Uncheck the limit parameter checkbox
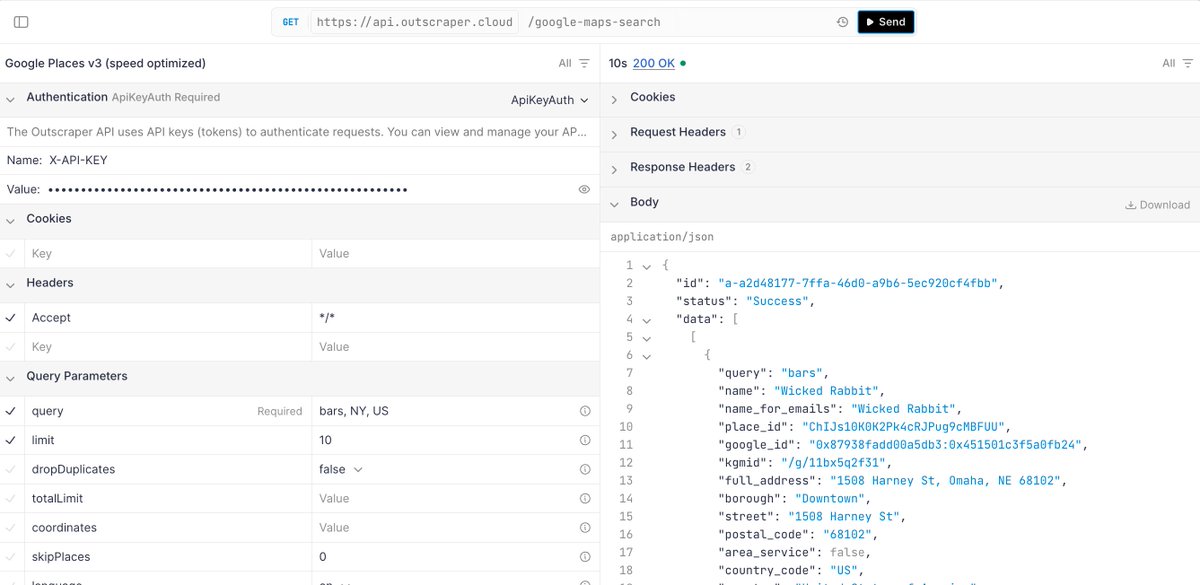The width and height of the screenshot is (1200, 585). click(11, 440)
